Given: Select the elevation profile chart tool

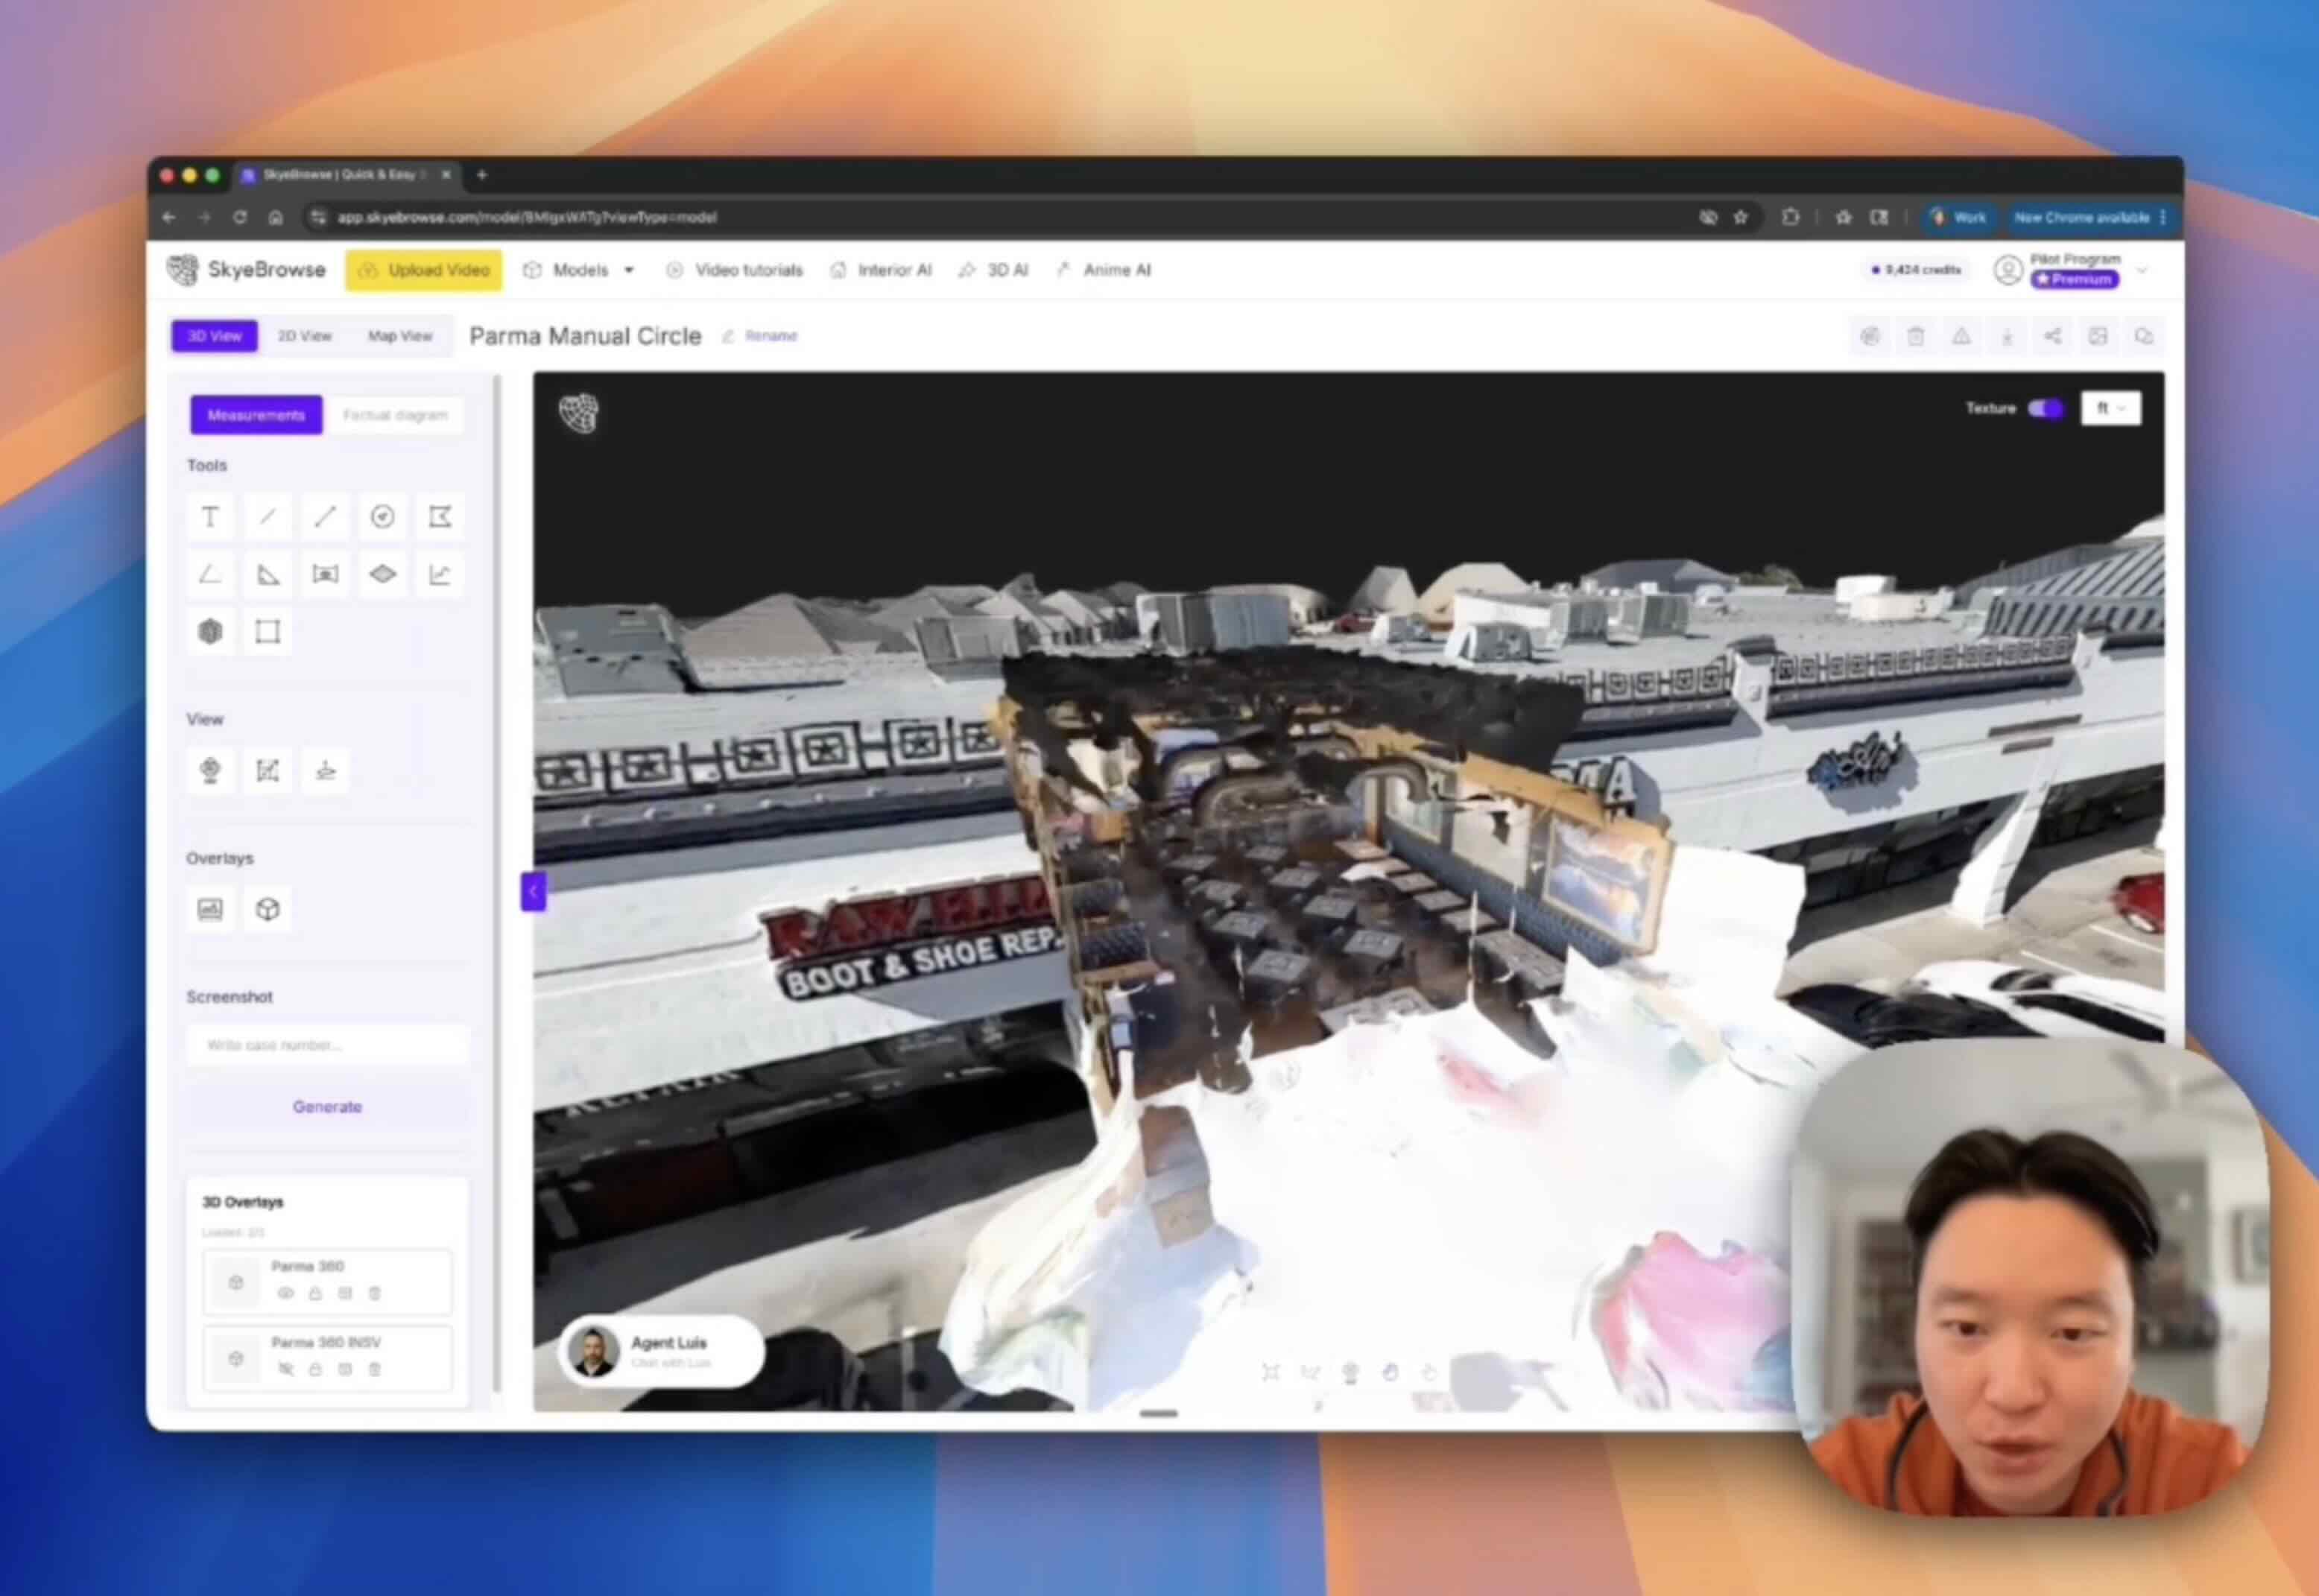Looking at the screenshot, I should click(x=440, y=574).
